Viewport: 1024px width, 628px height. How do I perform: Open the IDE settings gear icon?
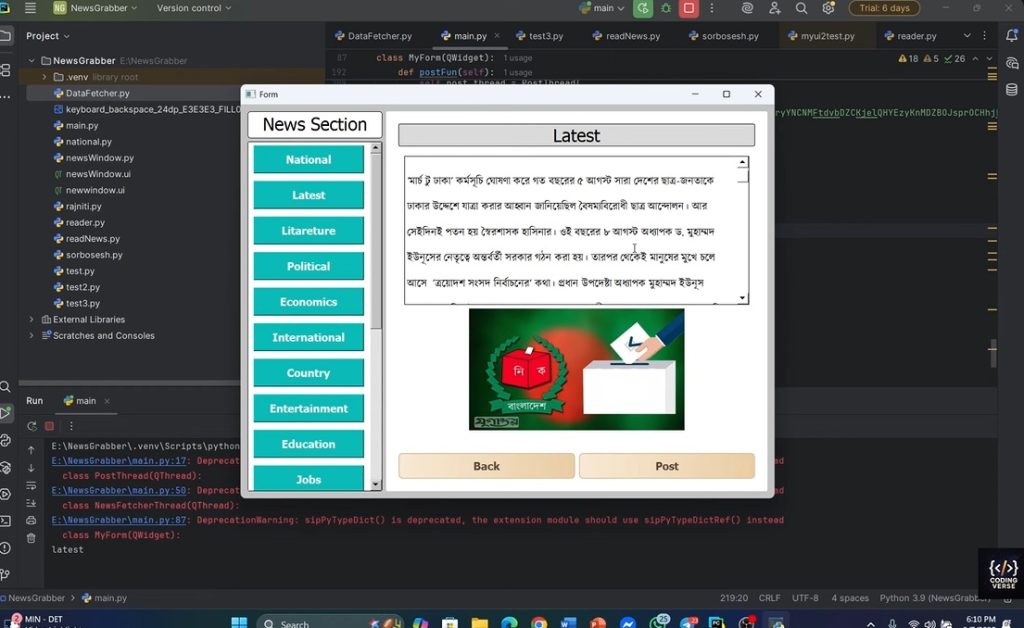tap(828, 8)
